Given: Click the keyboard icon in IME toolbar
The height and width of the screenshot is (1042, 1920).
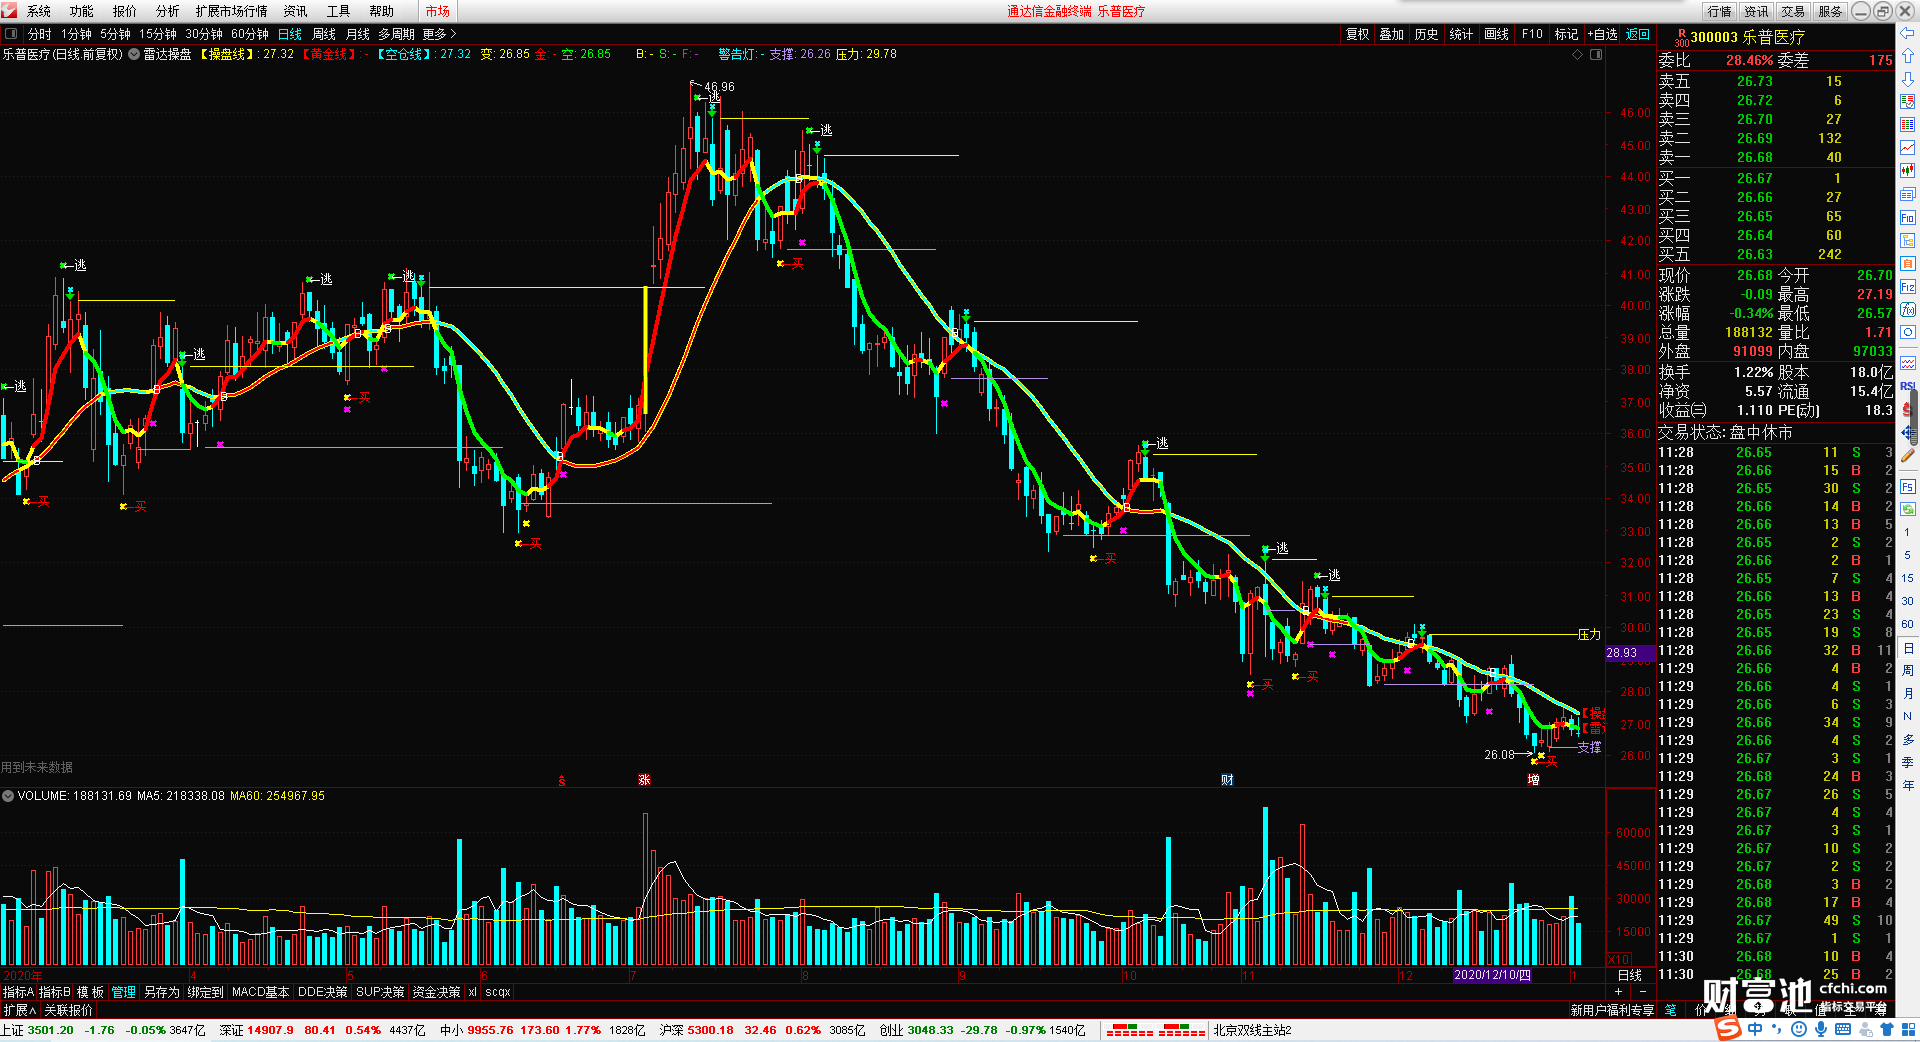Looking at the screenshot, I should point(1843,1029).
